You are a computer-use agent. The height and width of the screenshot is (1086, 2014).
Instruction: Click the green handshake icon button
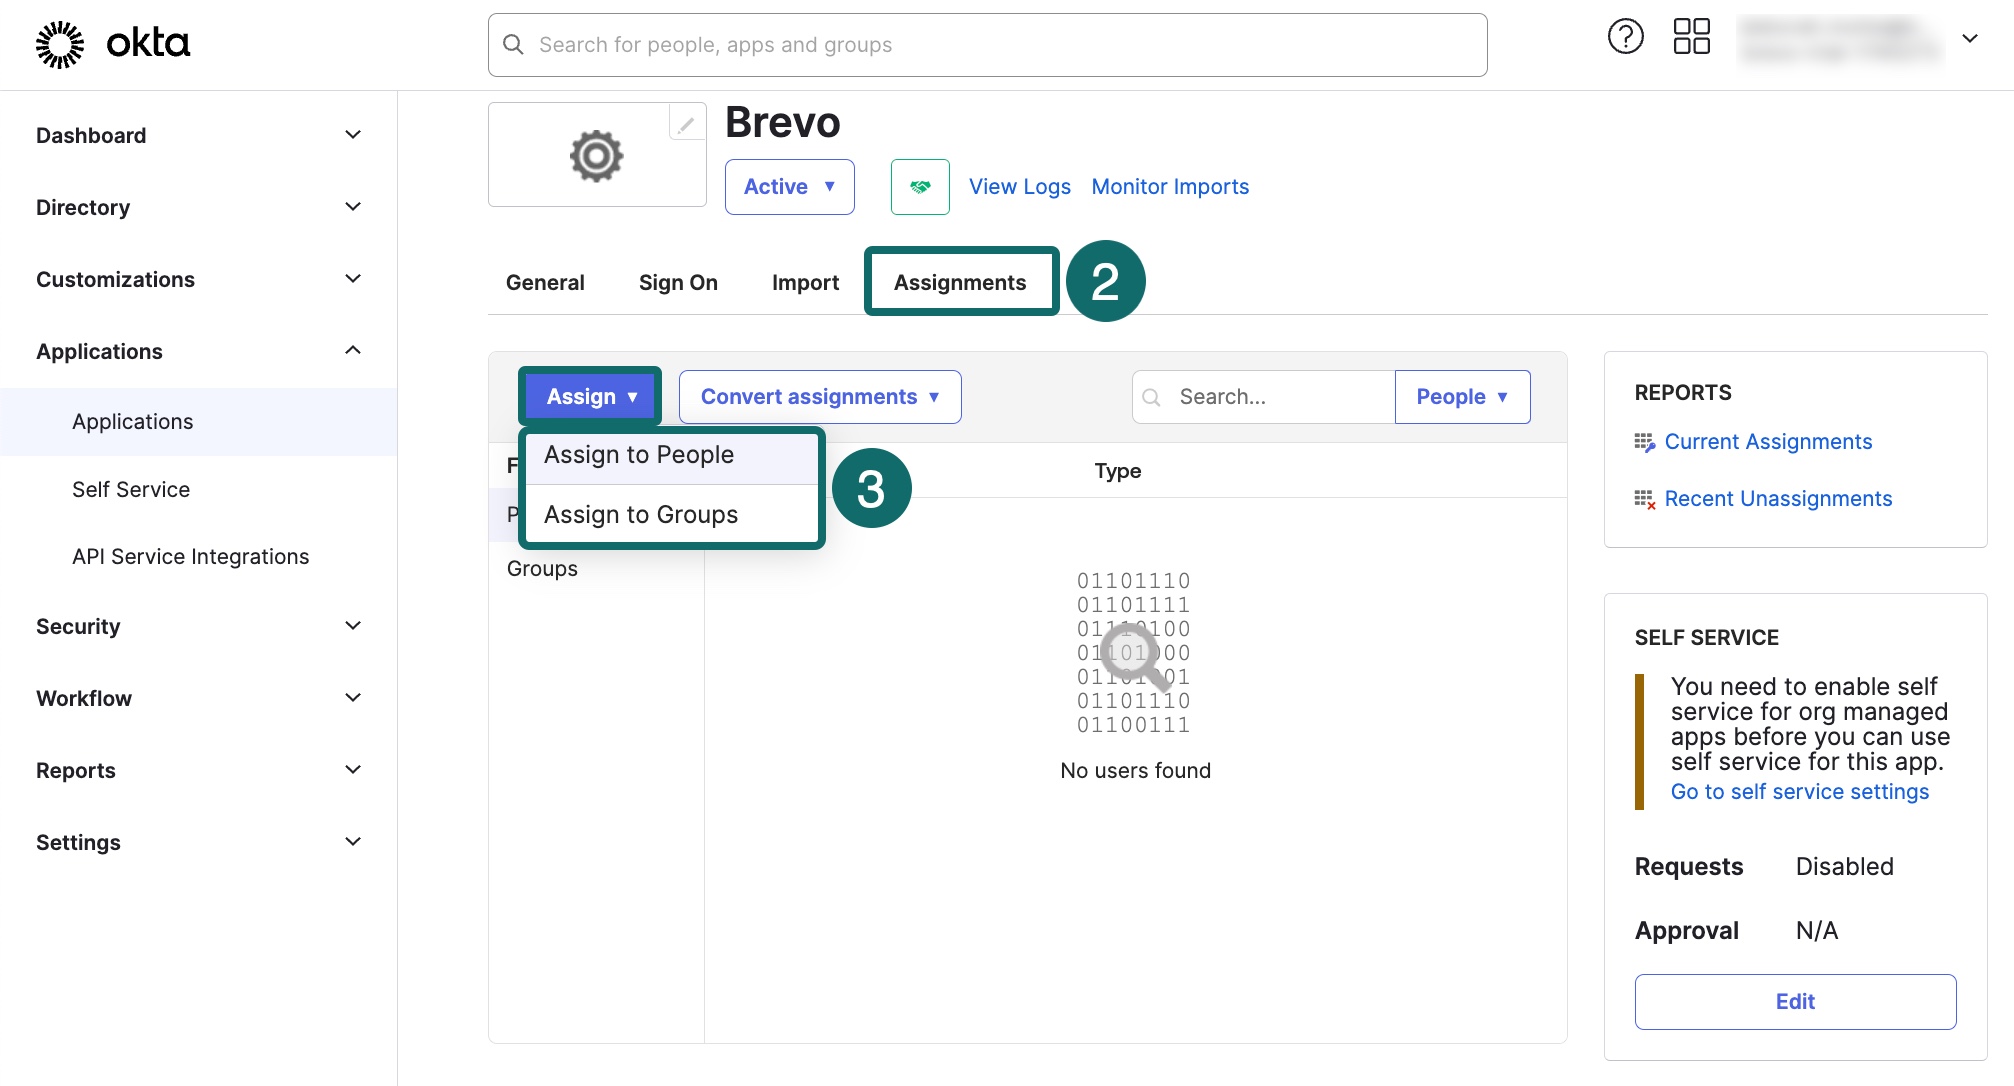tap(920, 187)
